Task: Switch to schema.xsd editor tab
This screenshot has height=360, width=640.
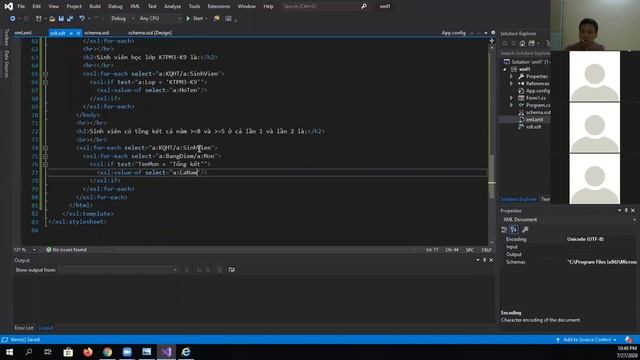Action: click(x=97, y=33)
